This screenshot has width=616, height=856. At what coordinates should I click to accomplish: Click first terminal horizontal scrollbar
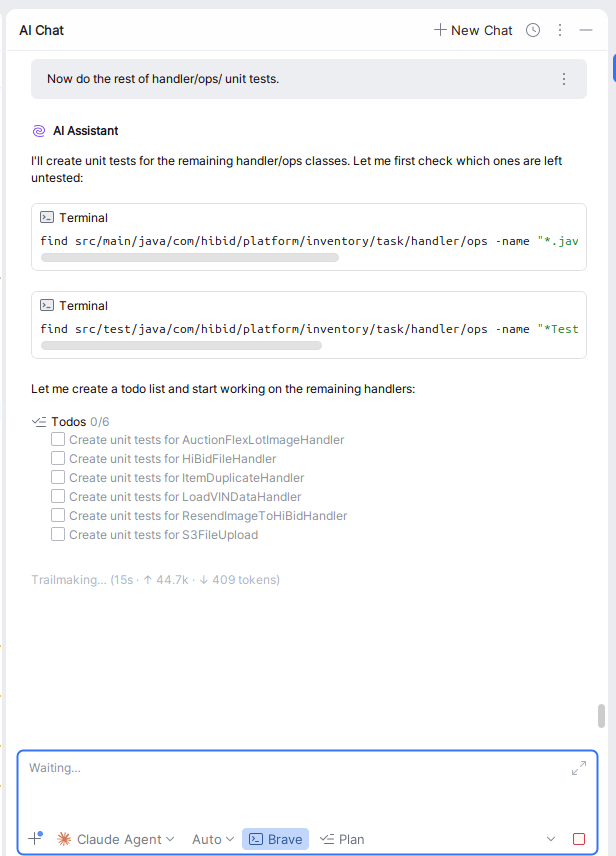click(x=190, y=257)
